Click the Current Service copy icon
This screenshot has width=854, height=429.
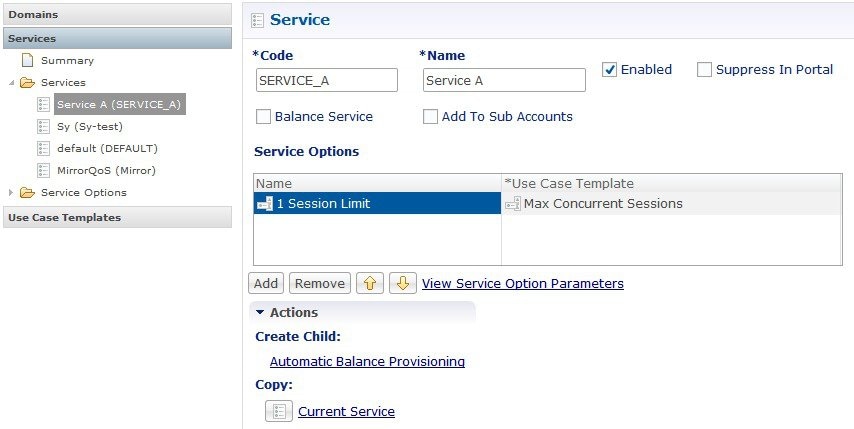tap(279, 411)
